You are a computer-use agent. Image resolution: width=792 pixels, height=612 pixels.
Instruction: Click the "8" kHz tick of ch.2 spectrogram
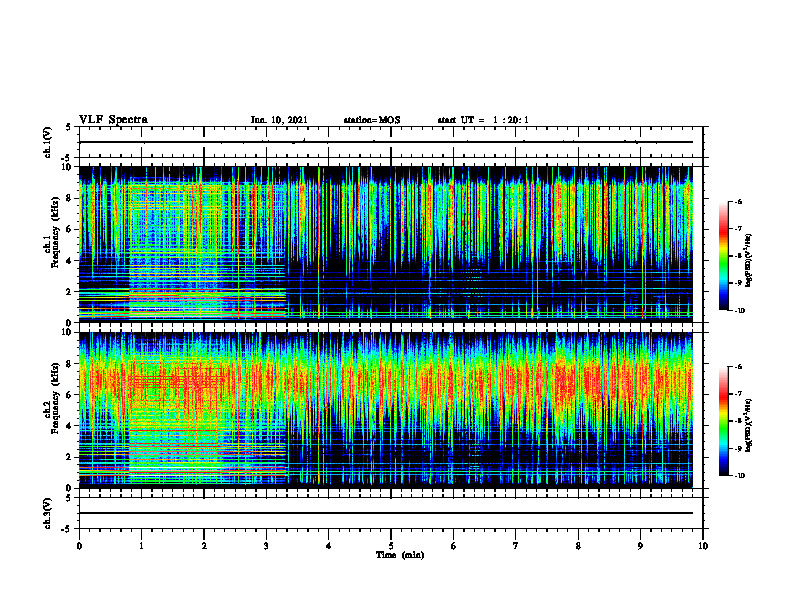coord(69,364)
